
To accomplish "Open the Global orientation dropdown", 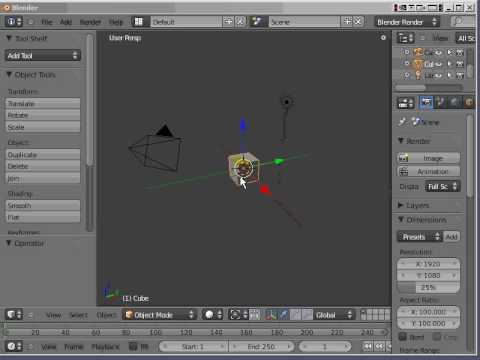I will click(x=333, y=315).
